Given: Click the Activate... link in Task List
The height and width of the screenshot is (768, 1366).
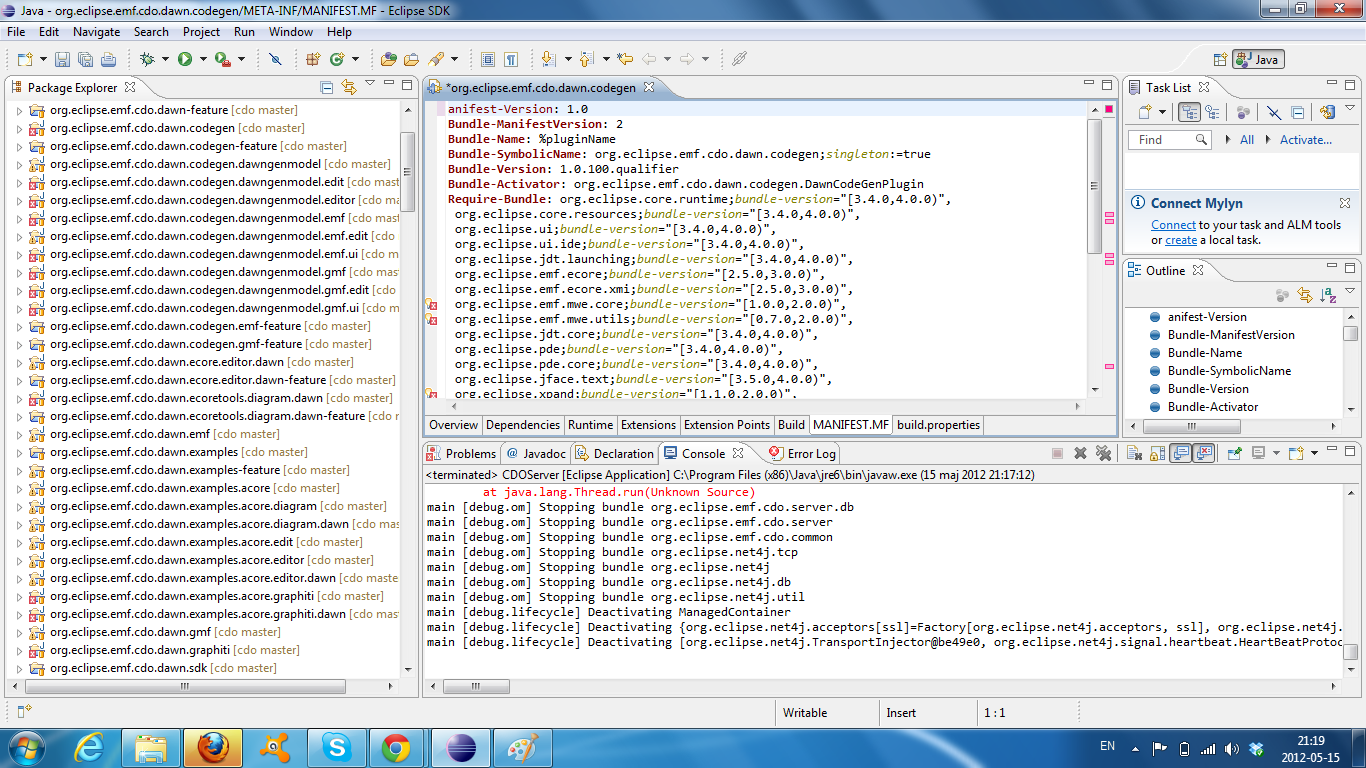Looking at the screenshot, I should (1306, 140).
